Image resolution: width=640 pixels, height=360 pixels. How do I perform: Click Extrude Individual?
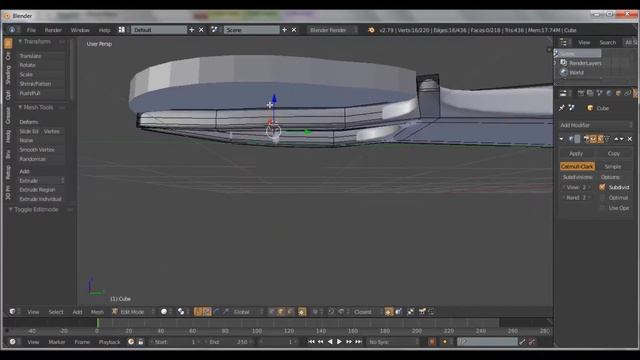coord(41,199)
